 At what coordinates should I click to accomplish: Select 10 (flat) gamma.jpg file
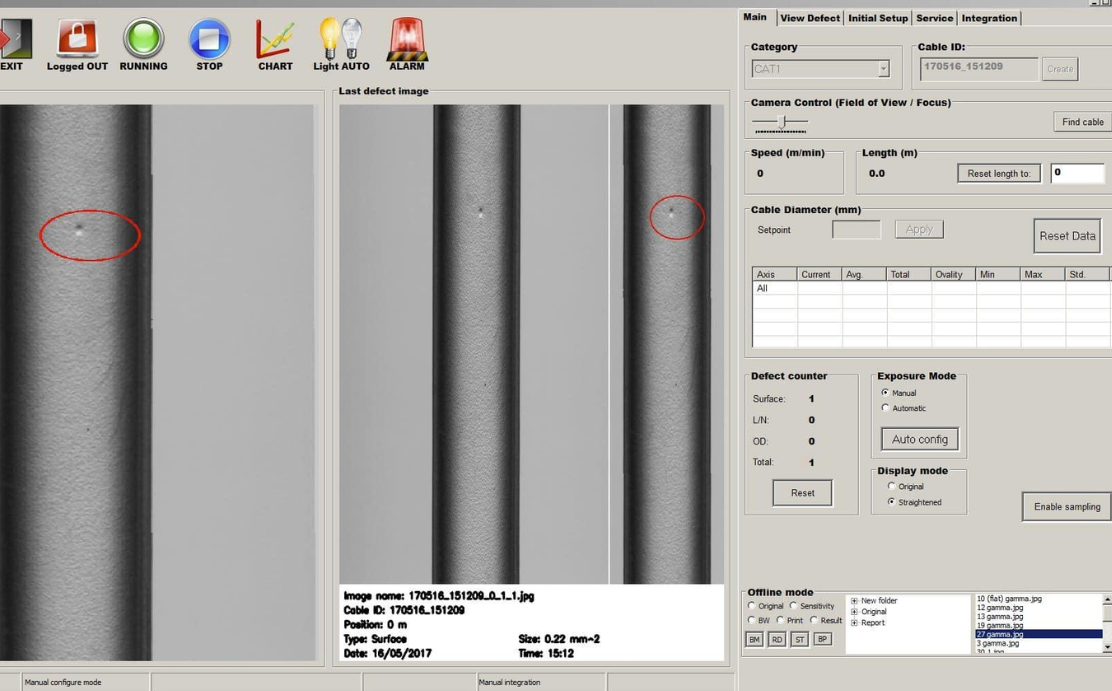click(1009, 599)
